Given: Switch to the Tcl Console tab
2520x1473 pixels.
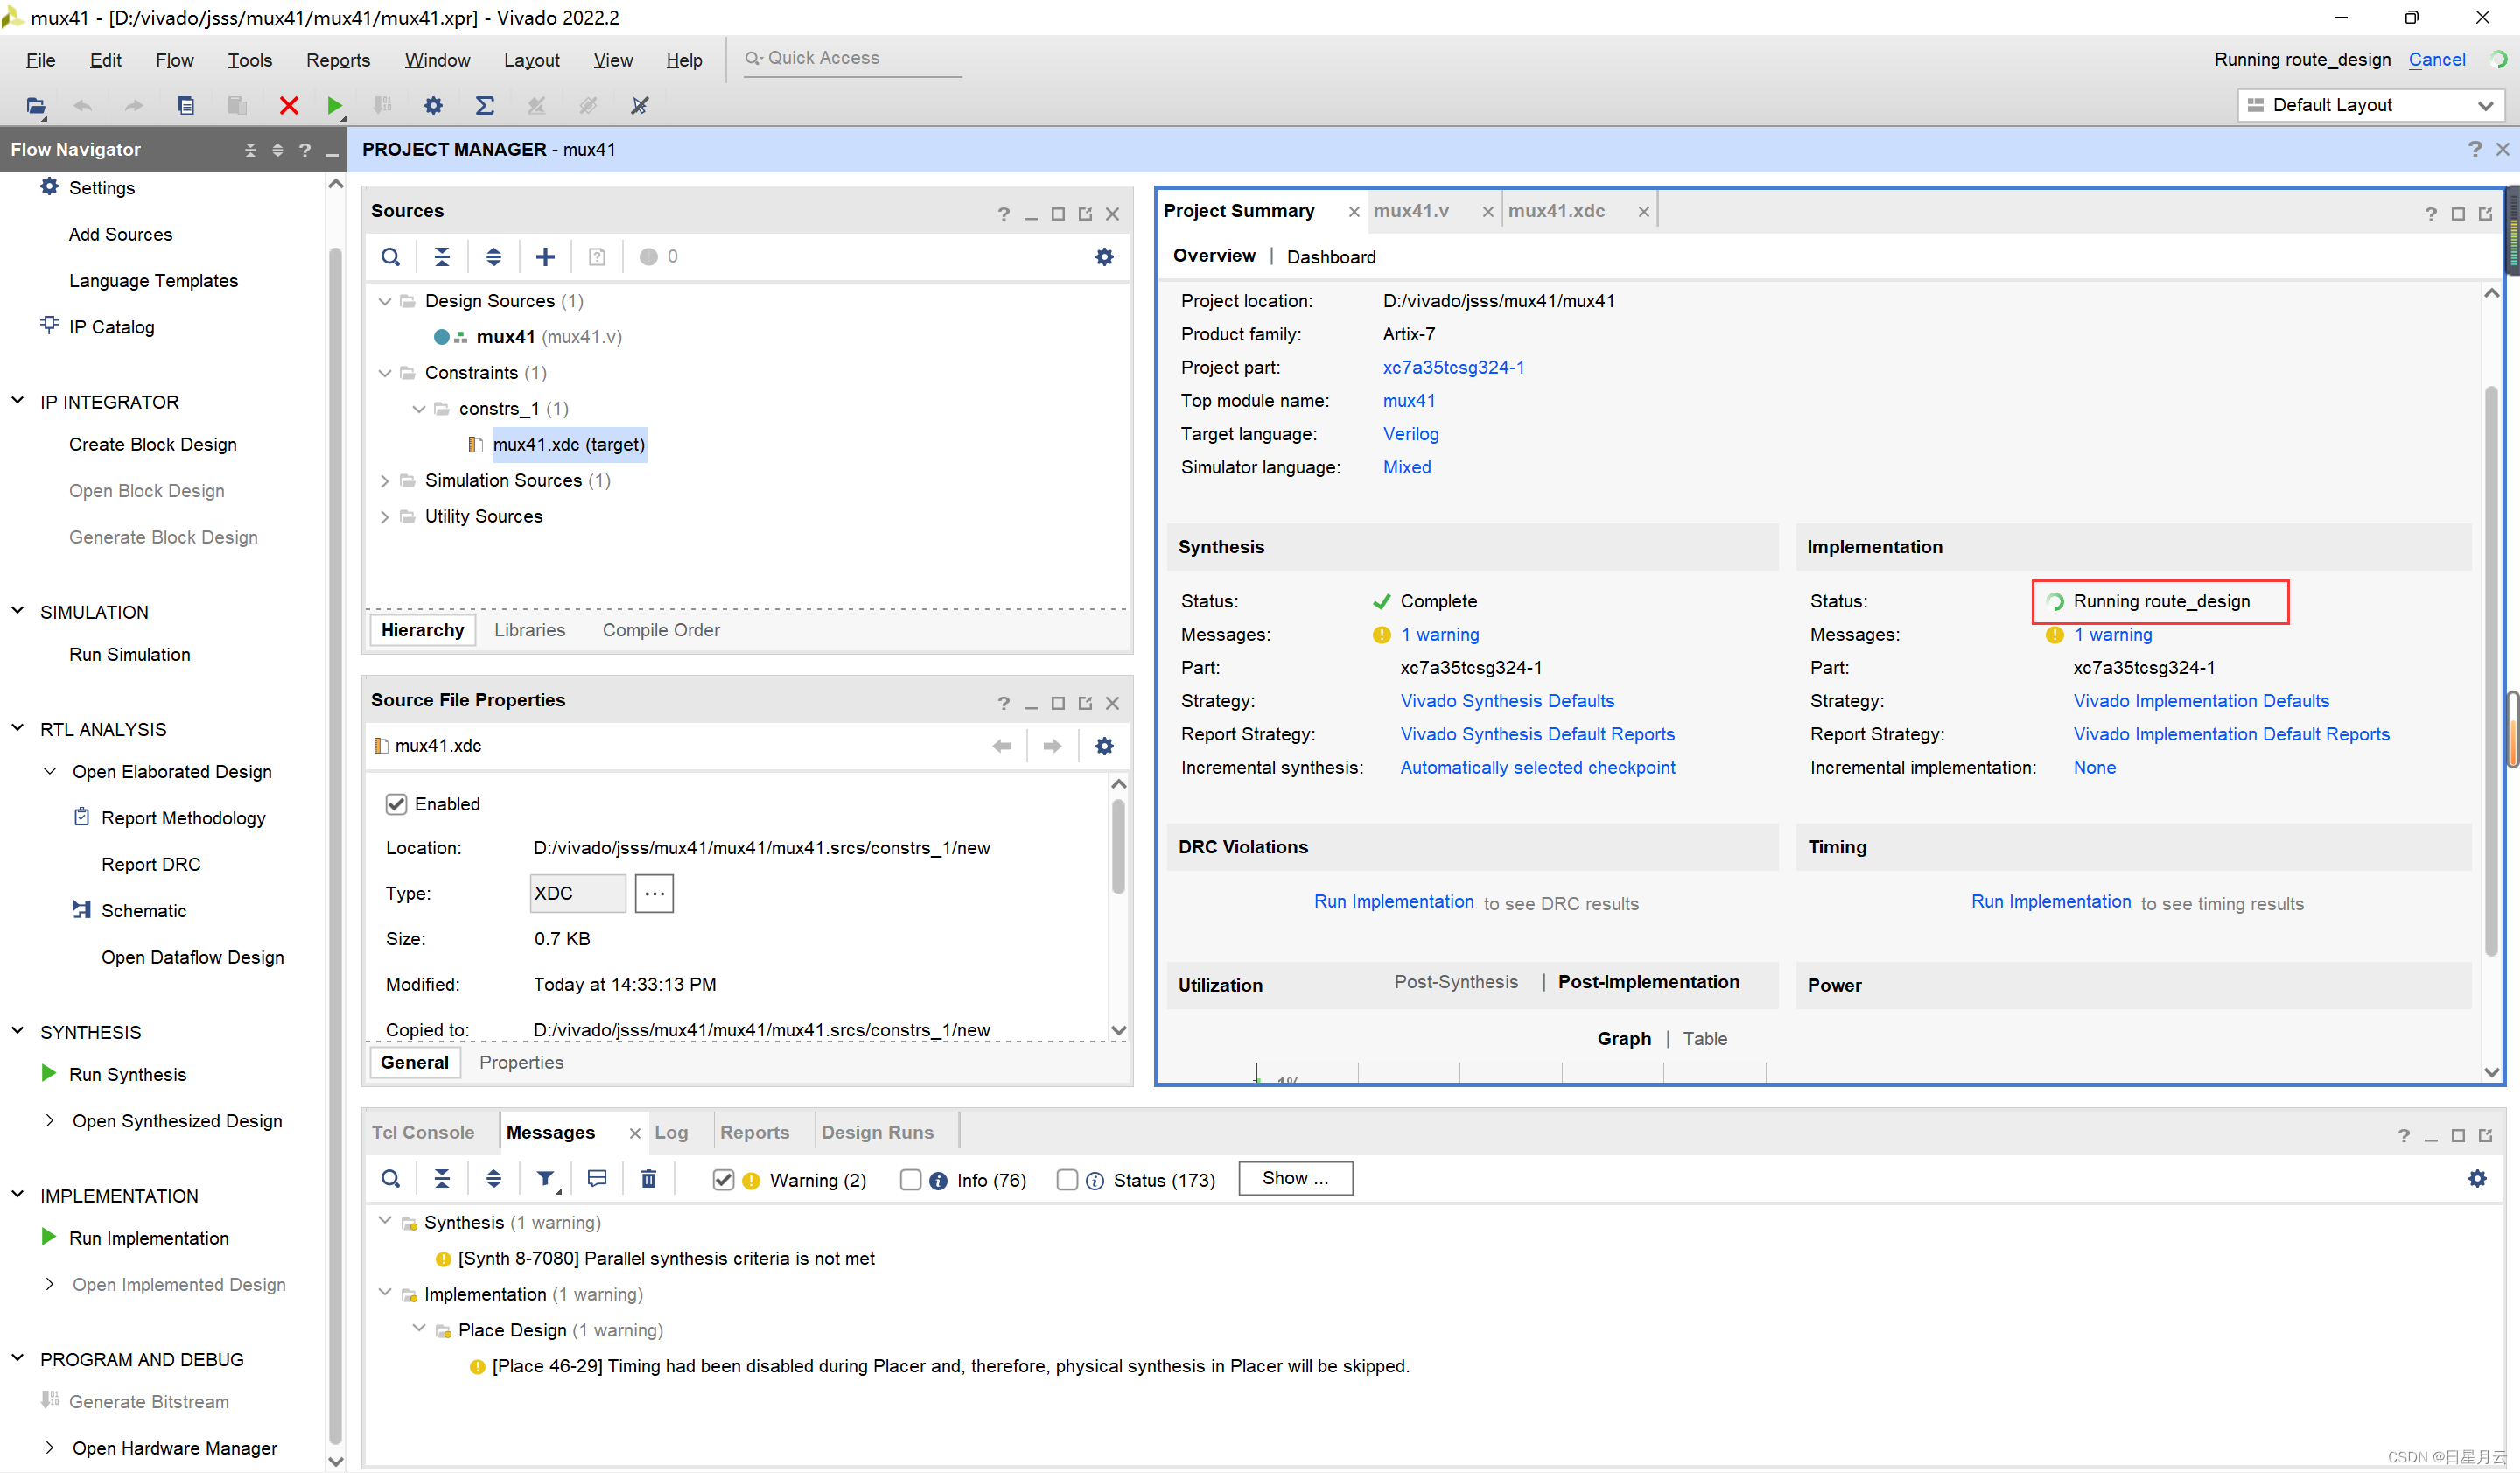Looking at the screenshot, I should coord(423,1132).
